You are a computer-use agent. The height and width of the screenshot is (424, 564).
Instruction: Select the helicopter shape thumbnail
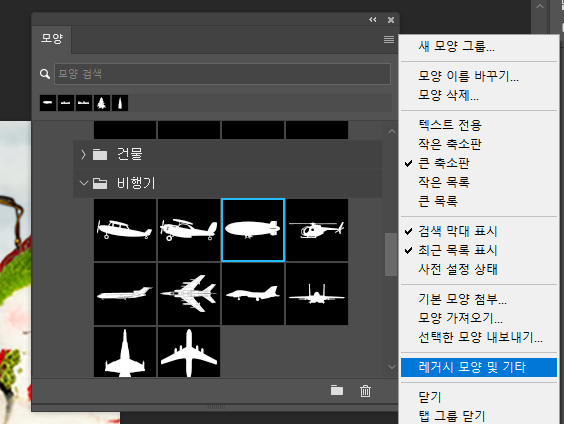(x=317, y=230)
